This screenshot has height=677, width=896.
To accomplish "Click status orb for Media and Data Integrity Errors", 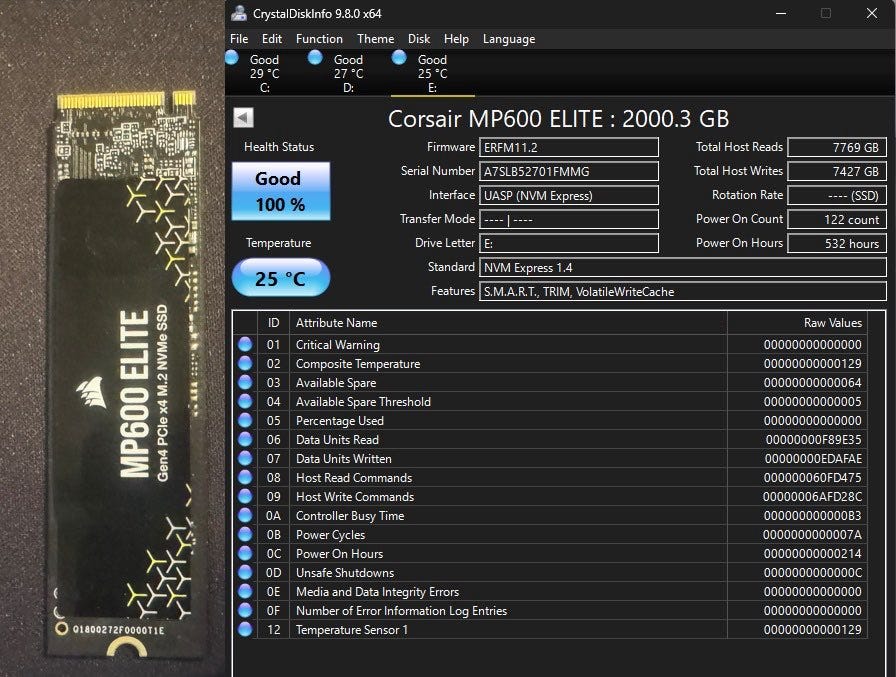I will [245, 591].
